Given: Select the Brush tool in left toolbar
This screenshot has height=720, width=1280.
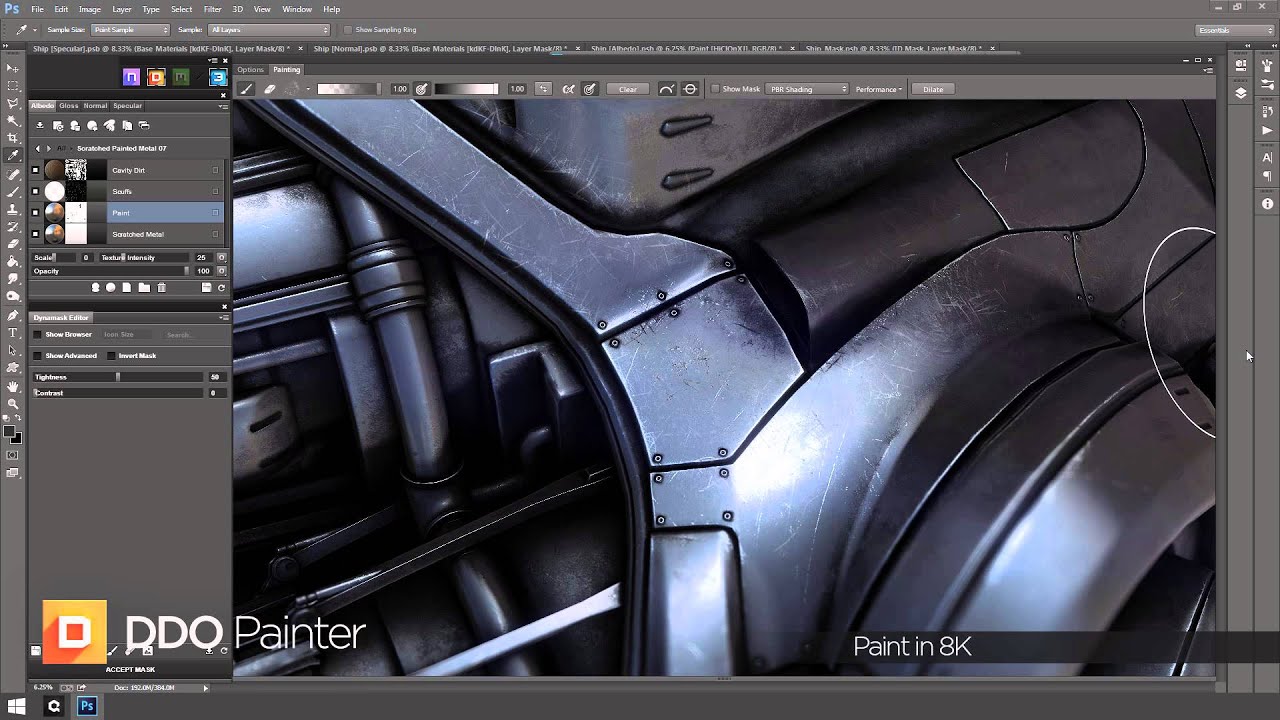Looking at the screenshot, I should pos(13,191).
